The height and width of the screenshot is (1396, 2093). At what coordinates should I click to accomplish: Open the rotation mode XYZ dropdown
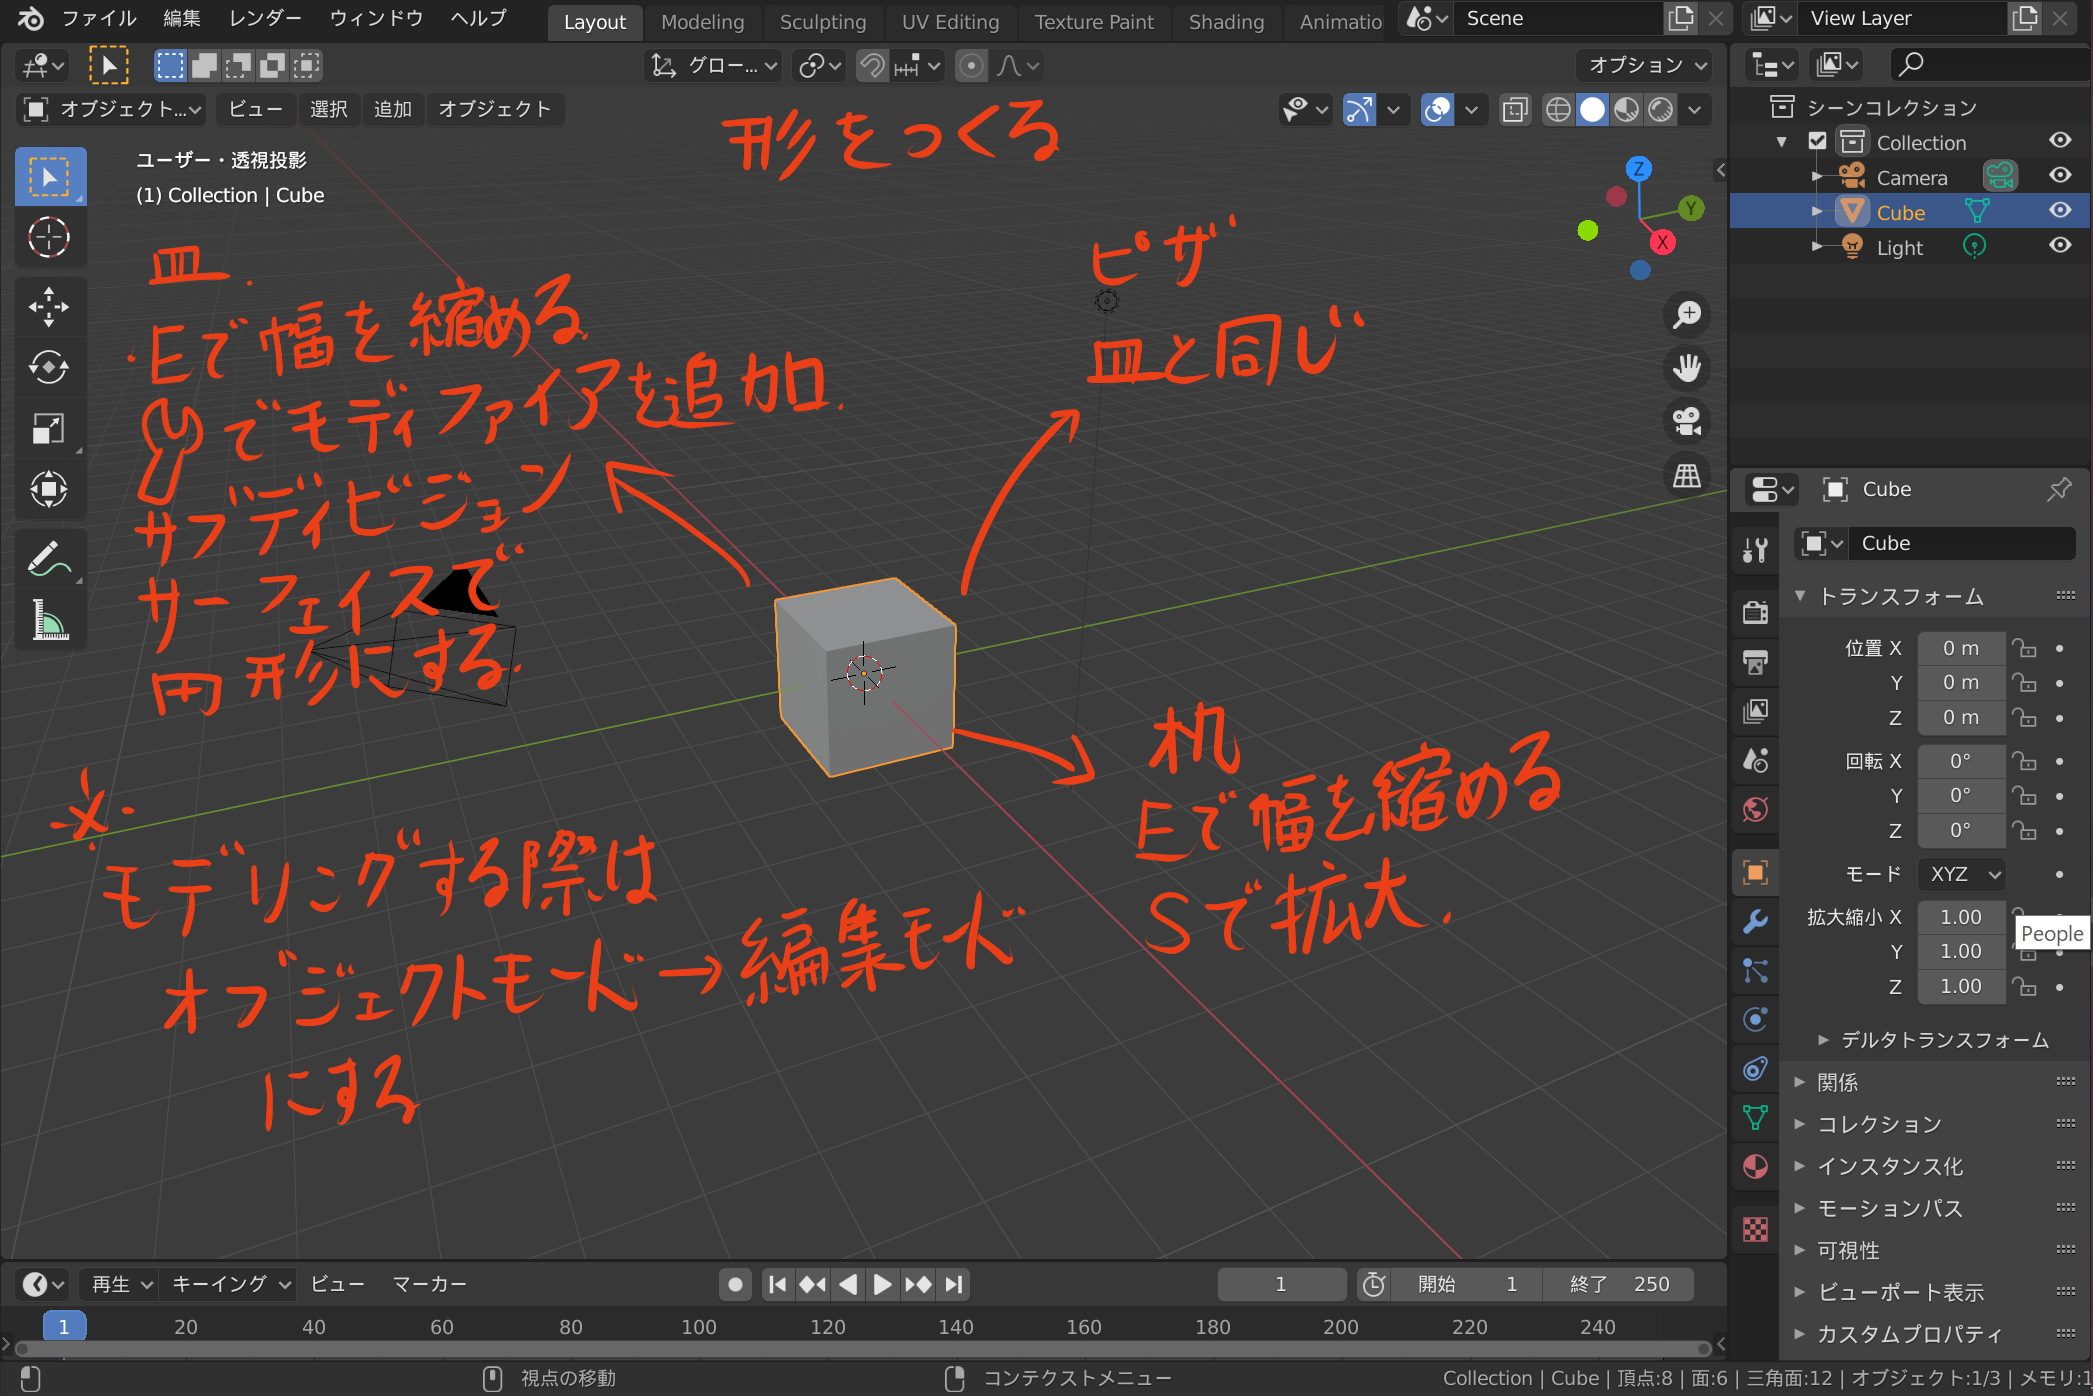(1963, 874)
